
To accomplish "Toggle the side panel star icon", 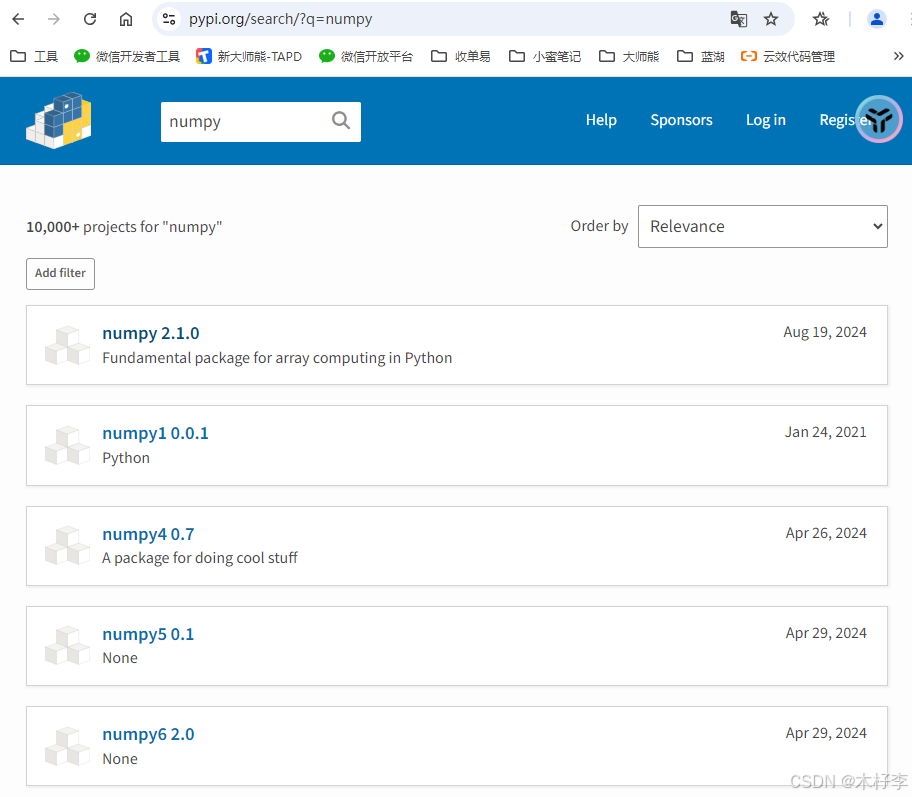I will click(x=820, y=19).
